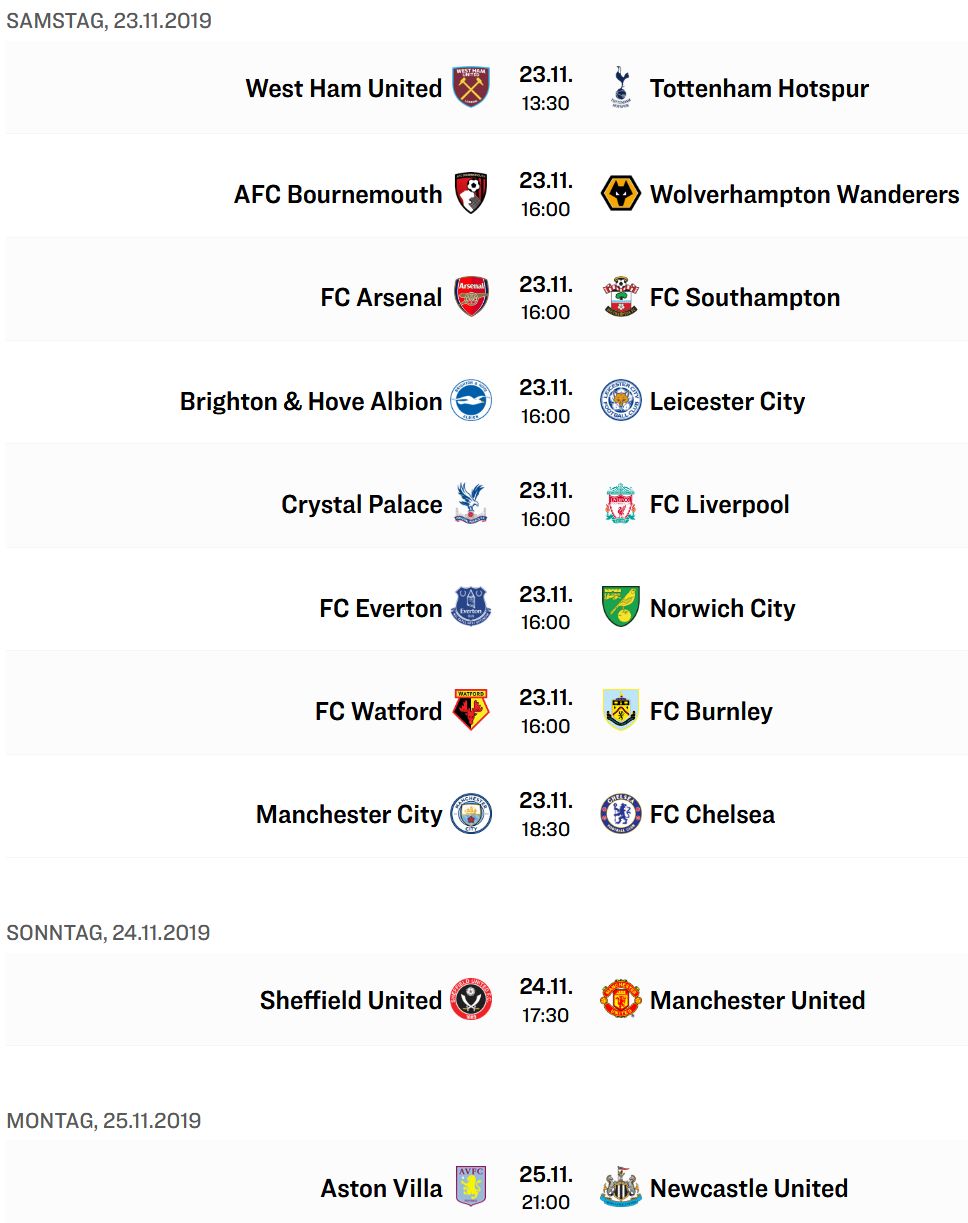Click the FC Arsenal cannon crest

click(x=471, y=297)
